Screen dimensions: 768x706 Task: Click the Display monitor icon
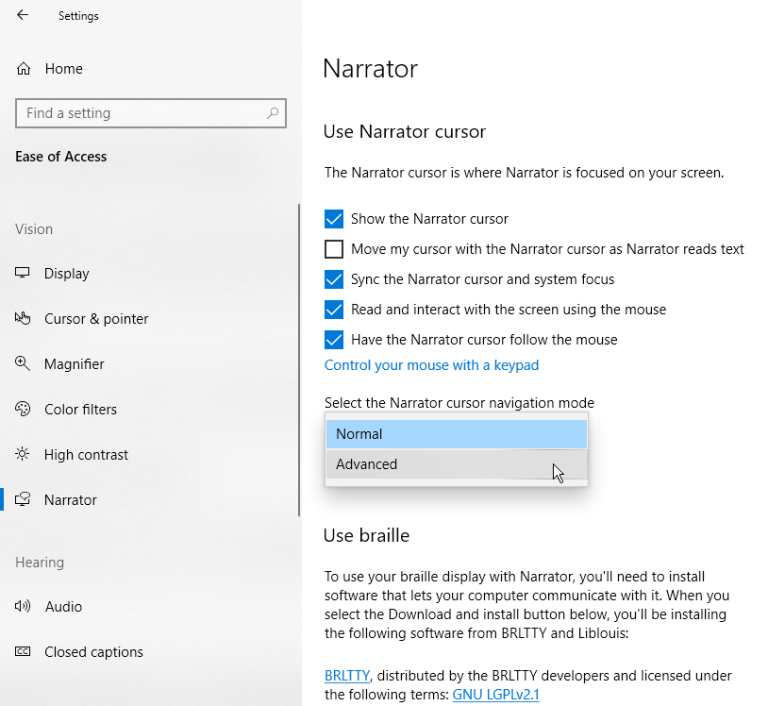pyautogui.click(x=23, y=273)
